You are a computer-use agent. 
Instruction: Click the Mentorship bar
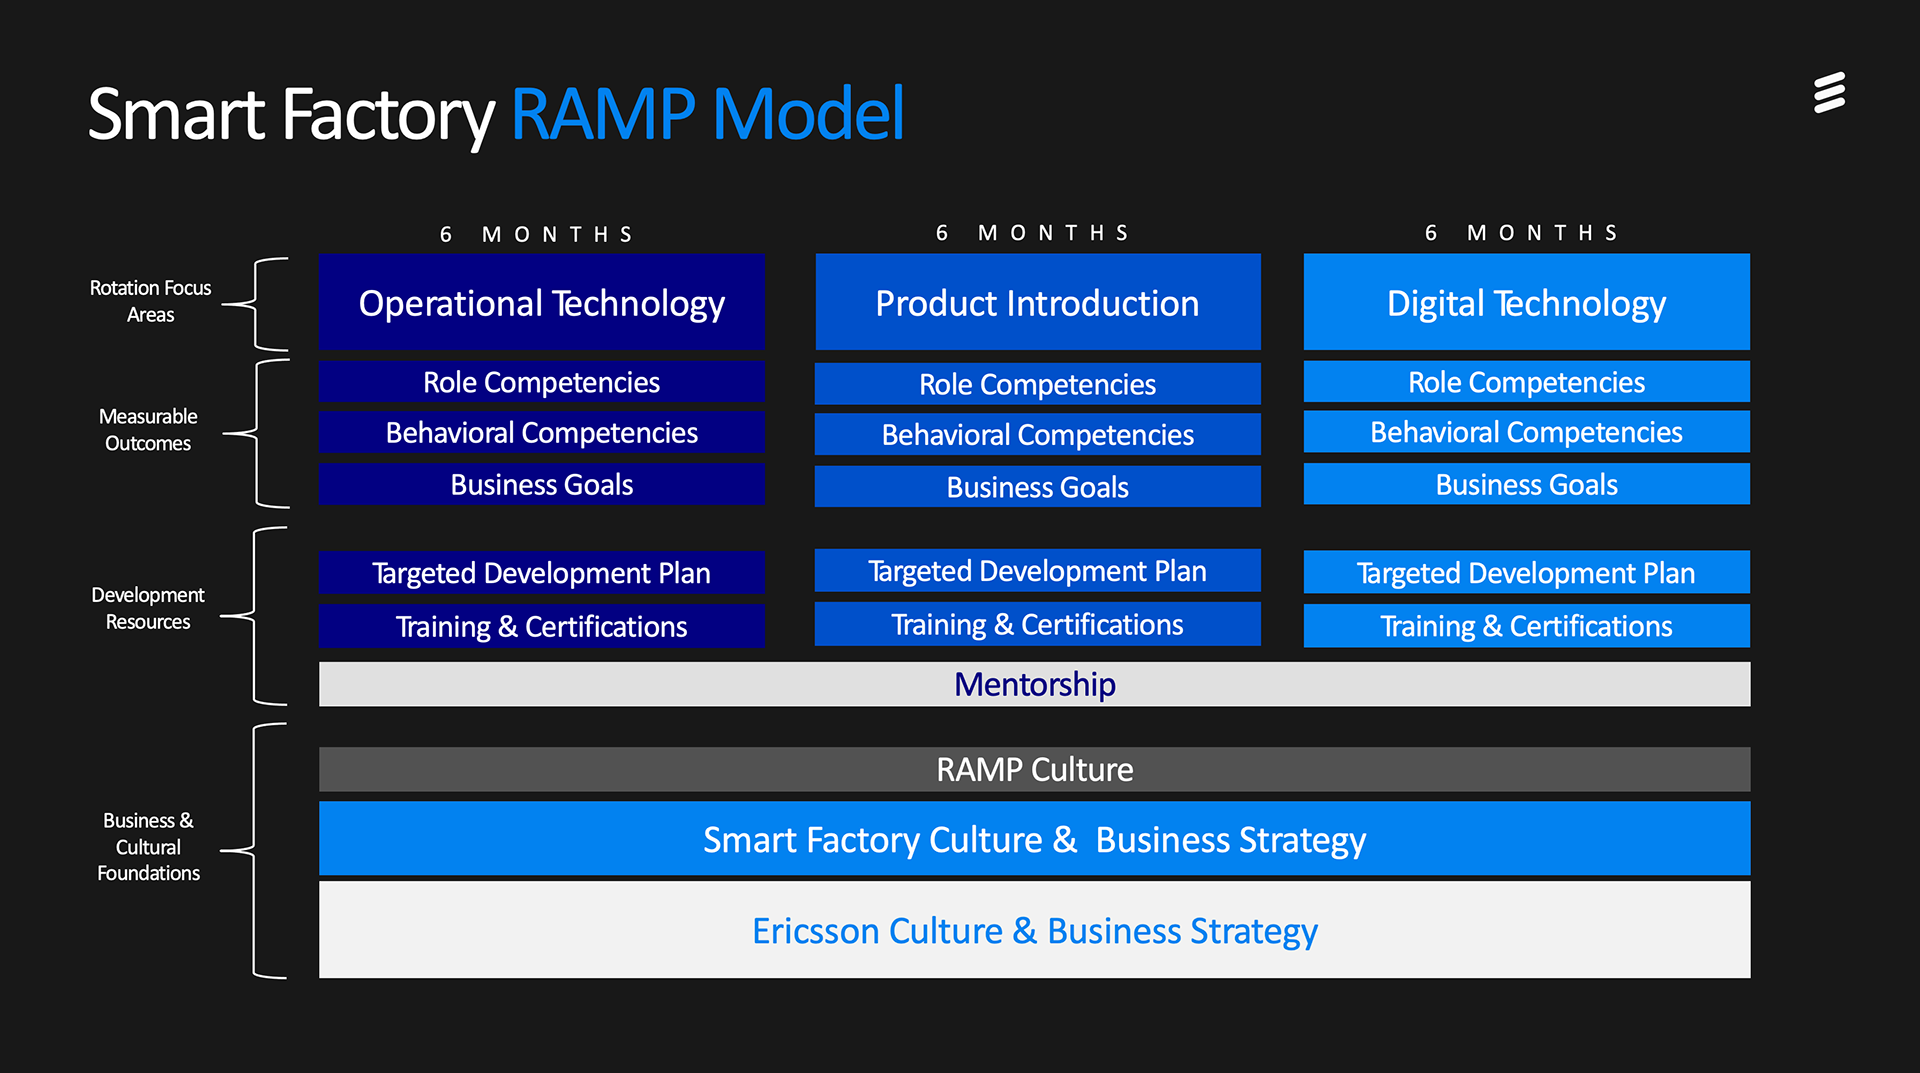(1035, 684)
